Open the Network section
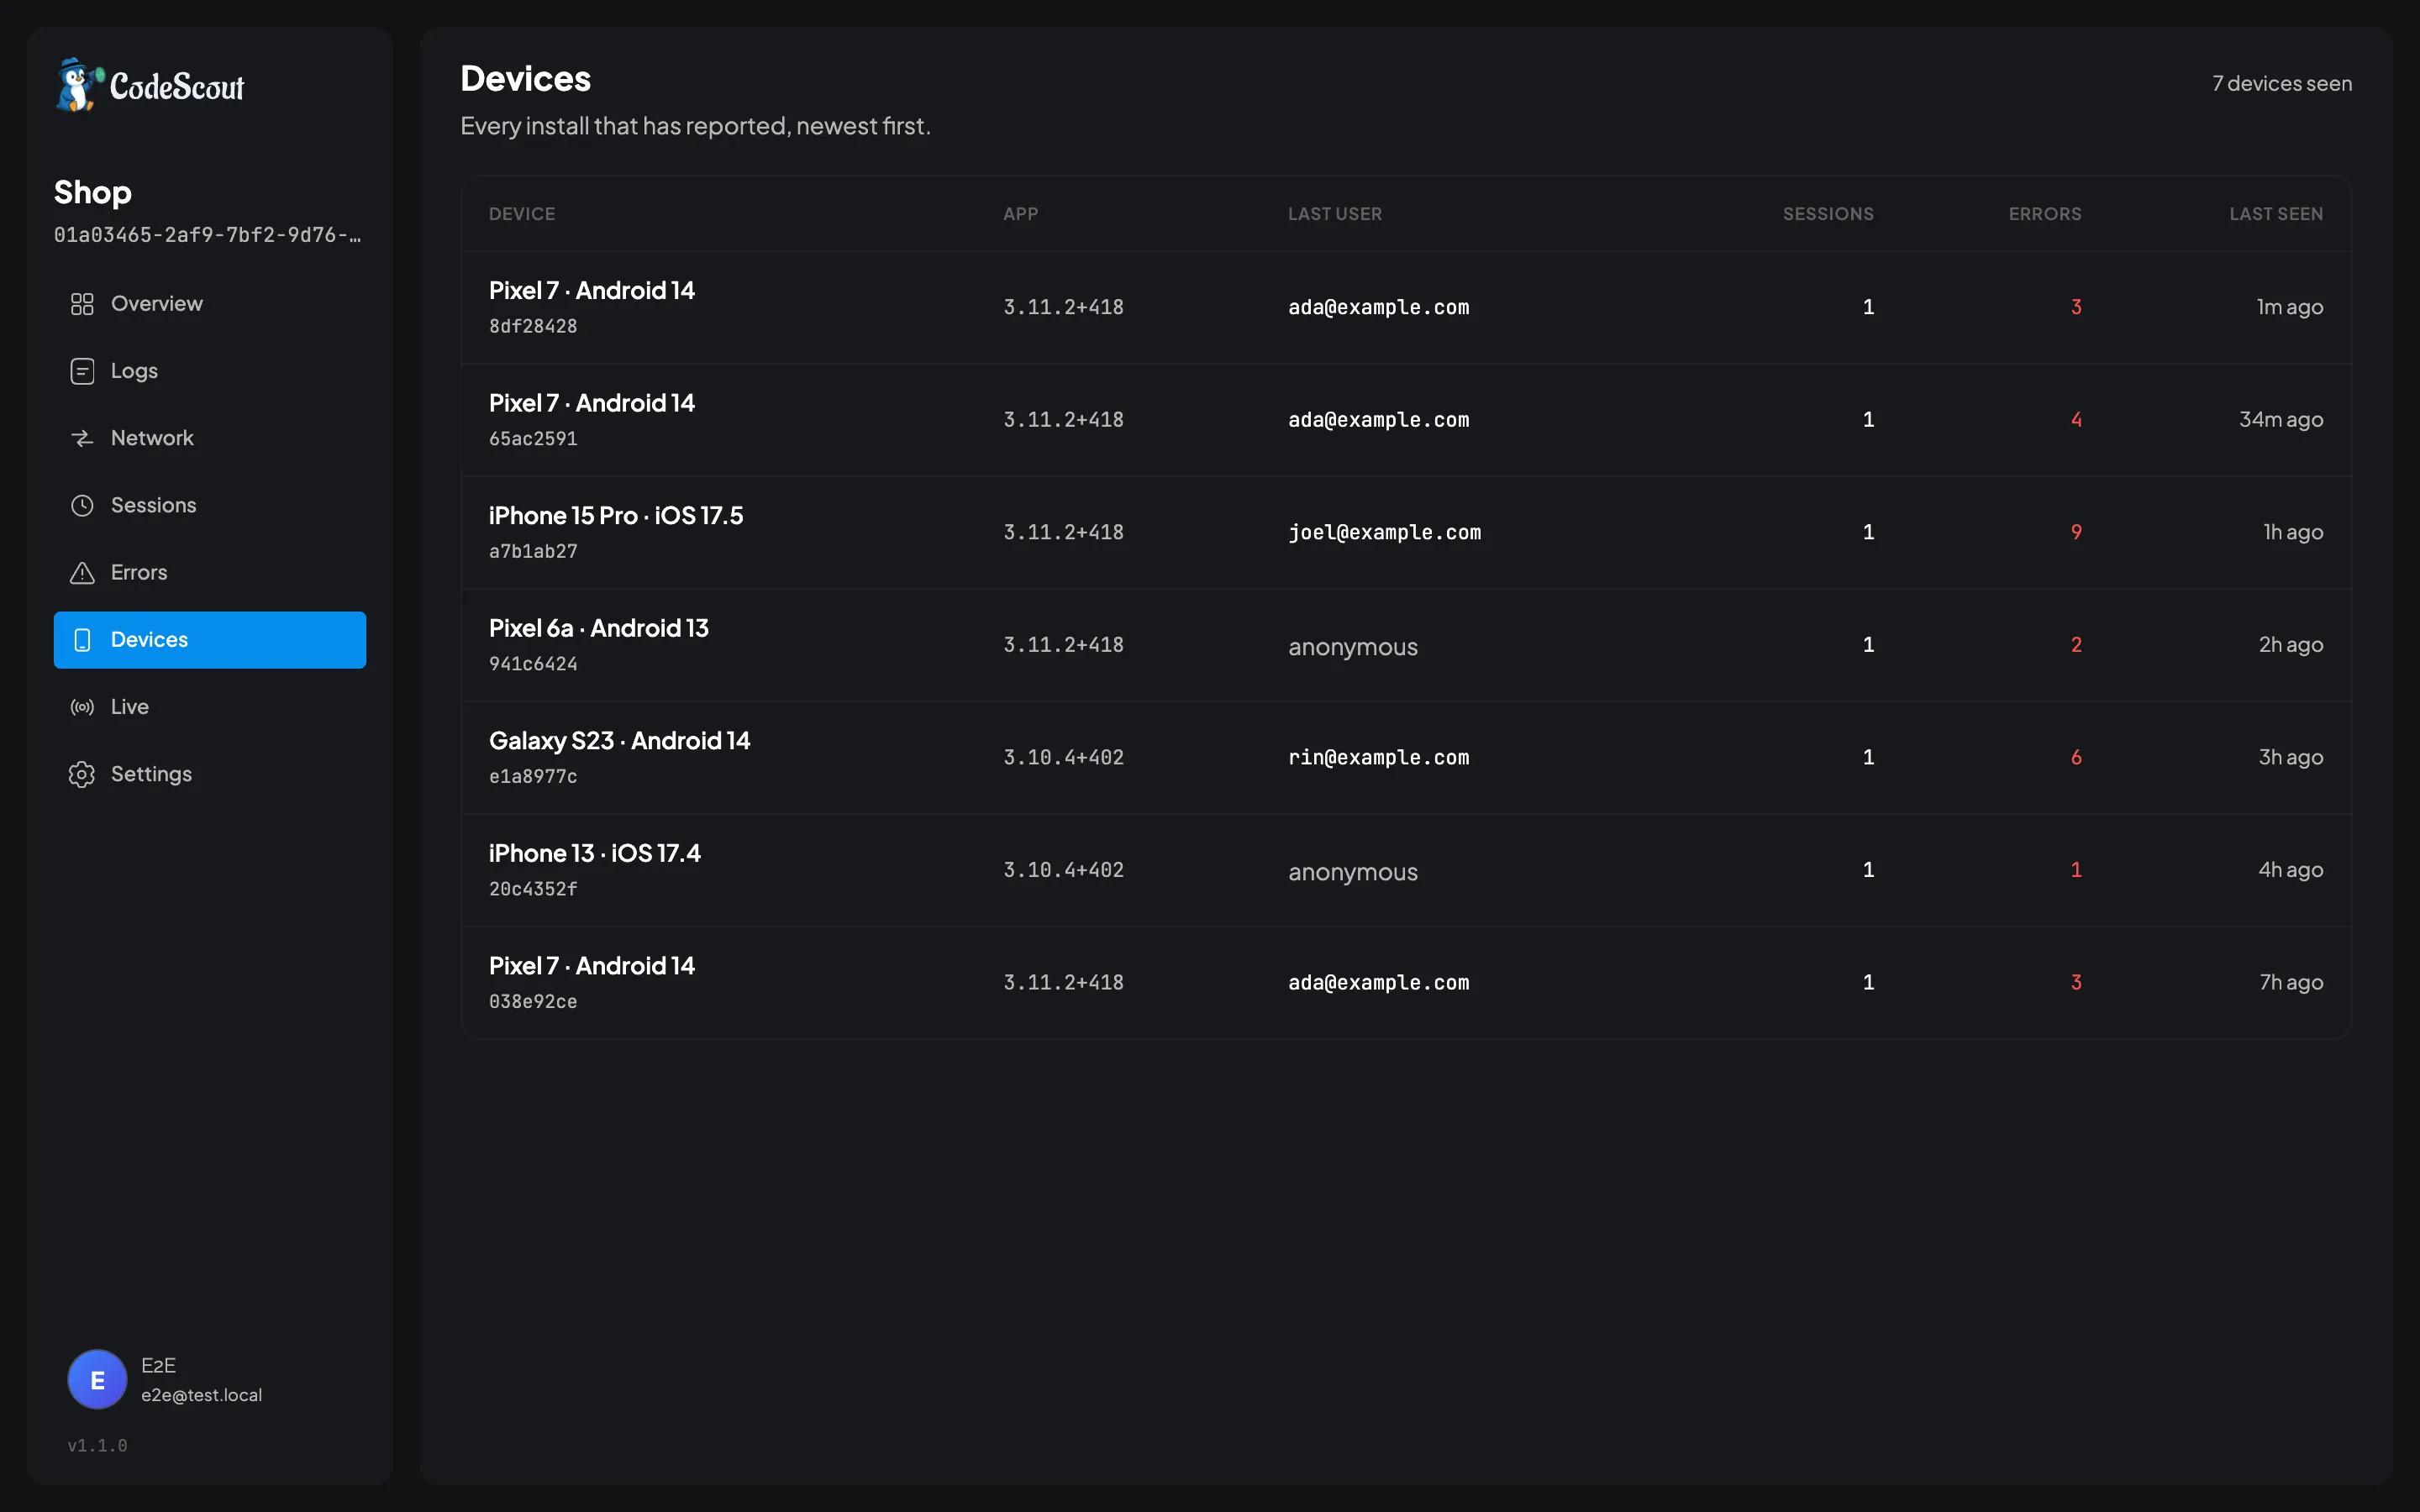 pos(210,438)
